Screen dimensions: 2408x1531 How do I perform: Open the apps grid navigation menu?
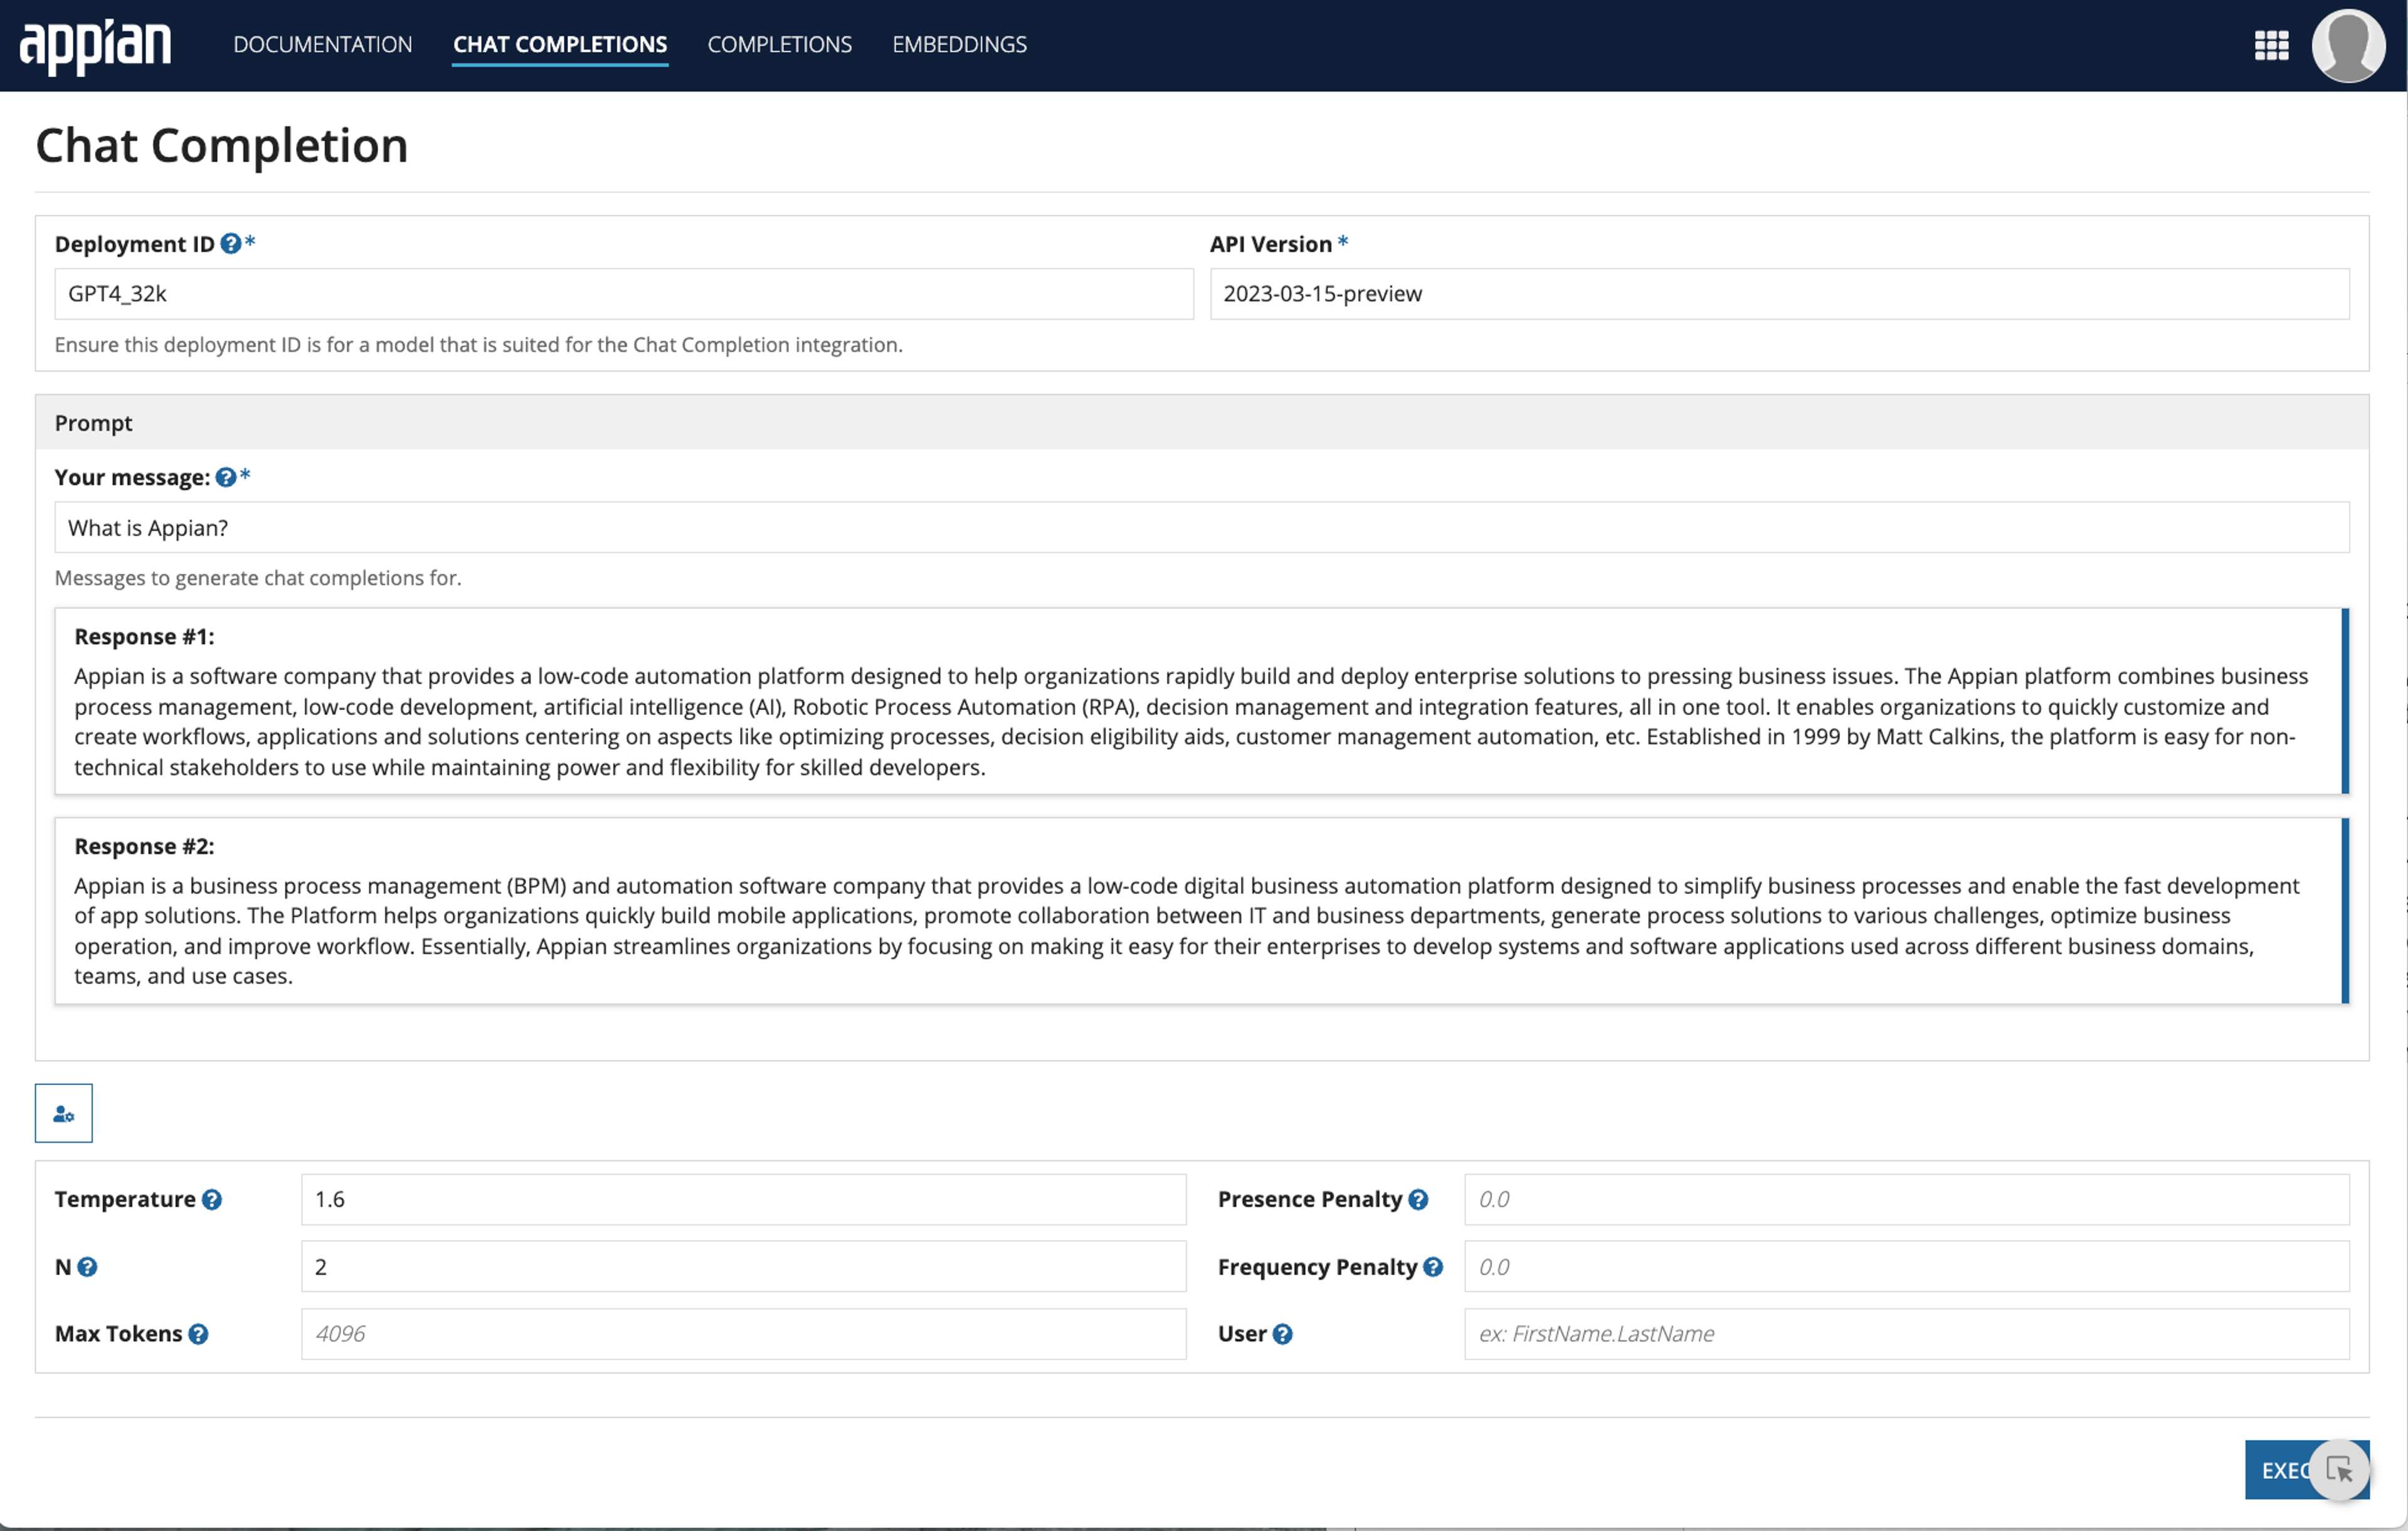tap(2271, 45)
